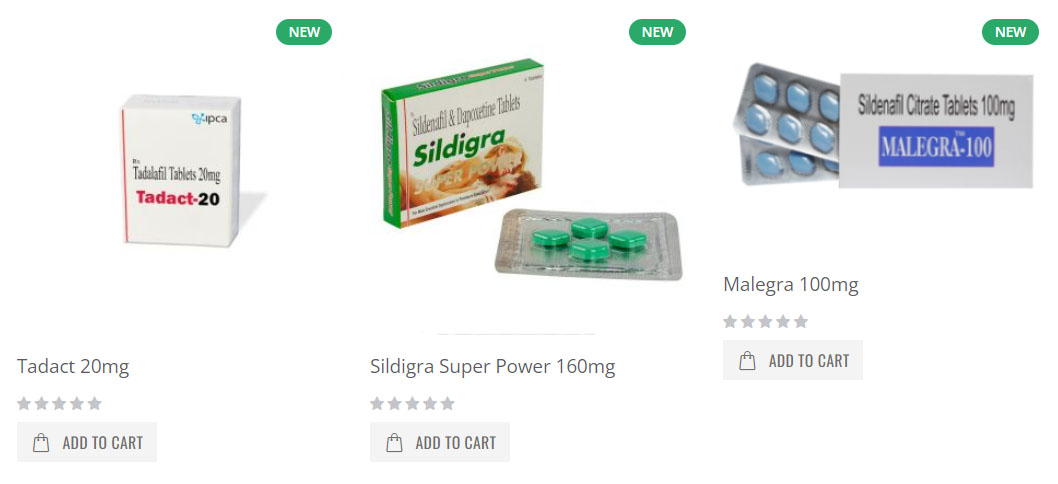Give Sildigra Super Power three stars
Viewport: 1058px width, 484px height.
(412, 404)
